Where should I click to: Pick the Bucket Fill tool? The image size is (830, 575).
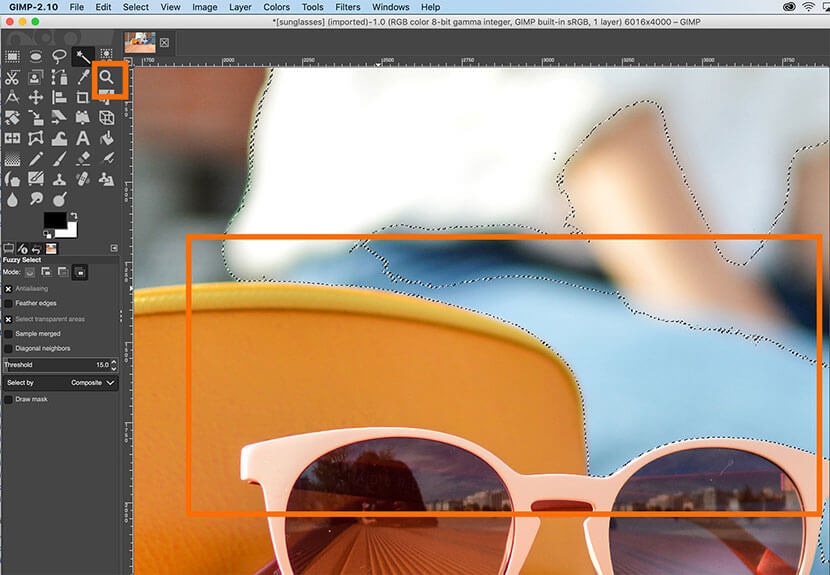pos(107,138)
